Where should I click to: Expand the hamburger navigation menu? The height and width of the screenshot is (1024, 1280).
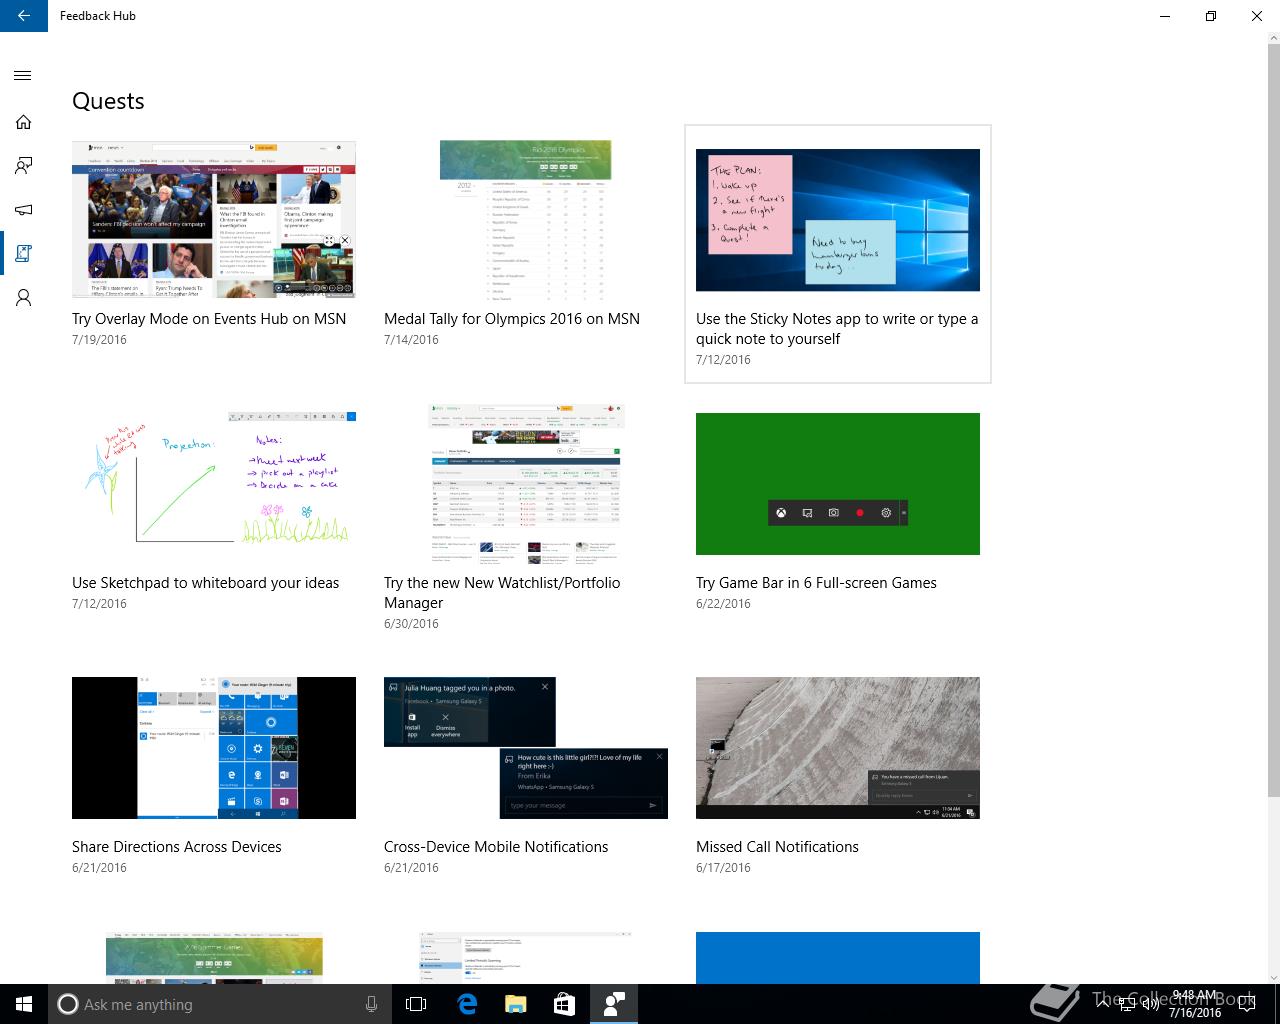point(23,76)
